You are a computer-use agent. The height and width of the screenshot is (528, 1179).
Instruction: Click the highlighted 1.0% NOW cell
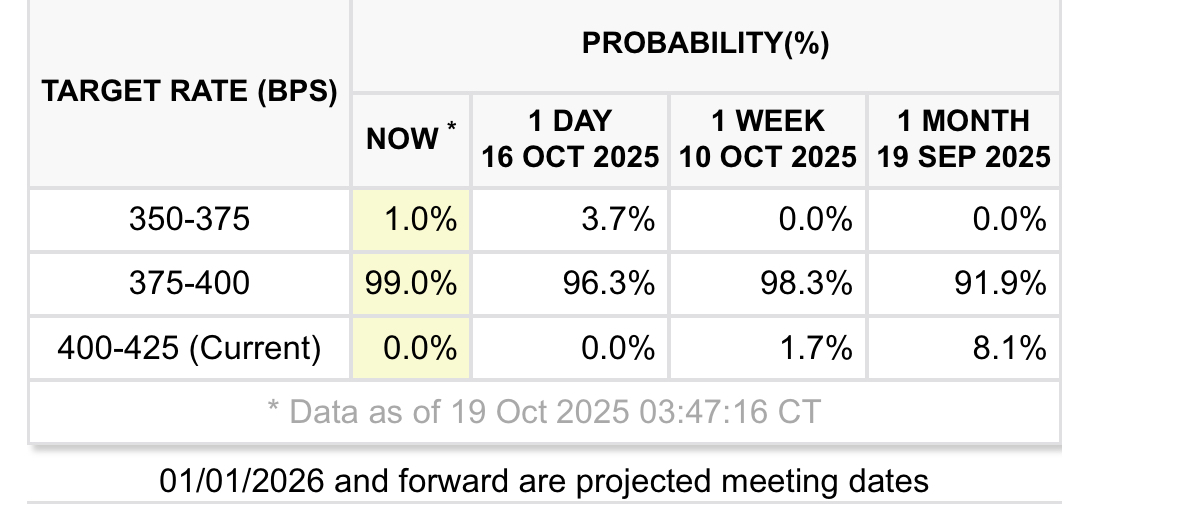coord(411,219)
